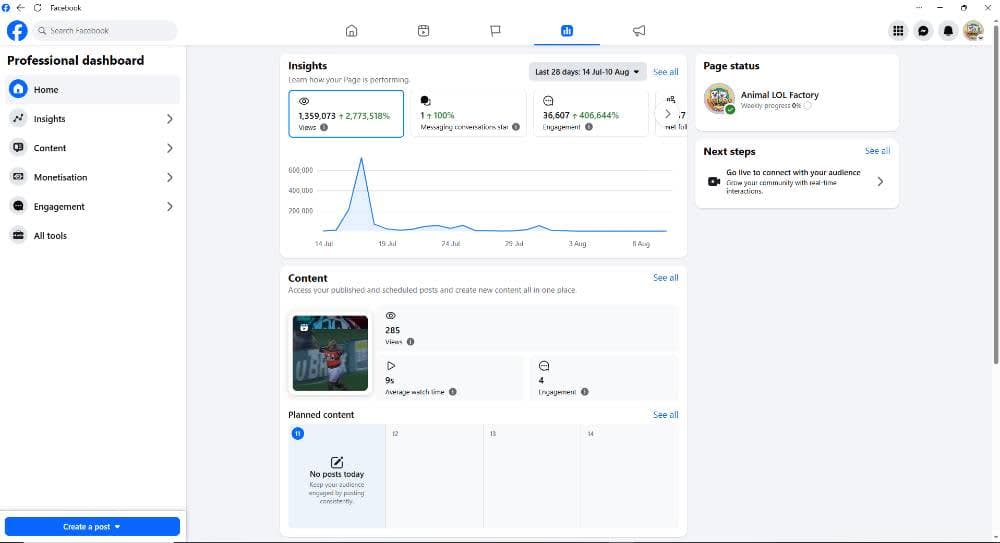Go back with the browser back arrow
Image resolution: width=1000 pixels, height=543 pixels.
(20, 8)
